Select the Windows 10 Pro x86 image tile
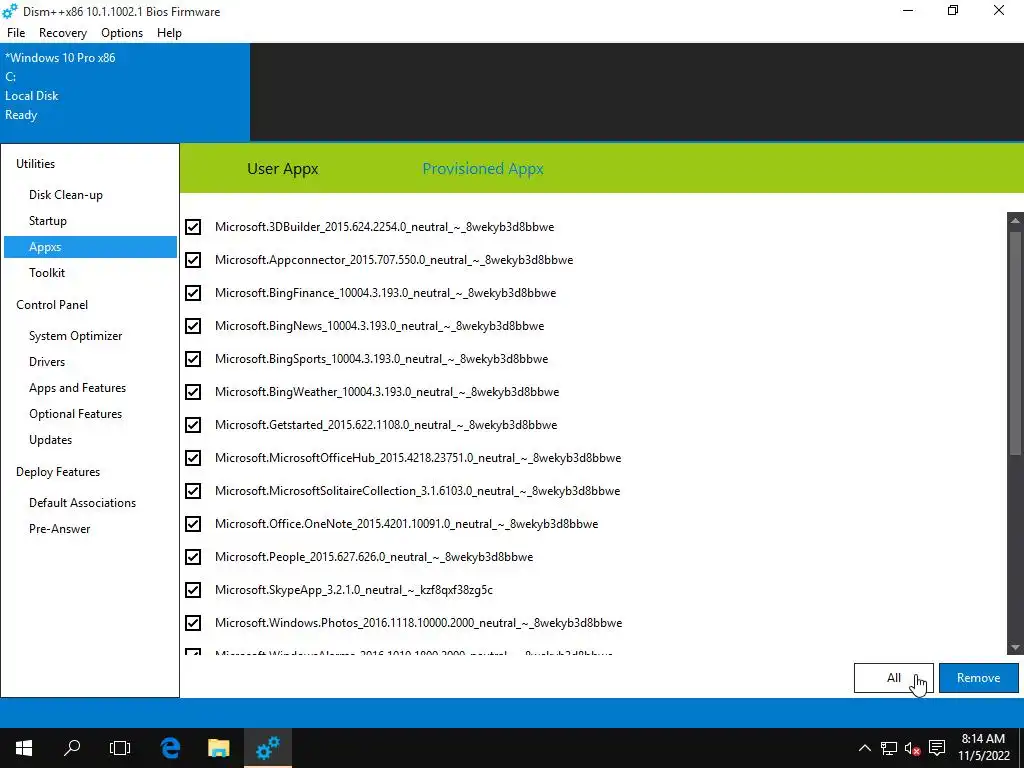 (x=125, y=92)
